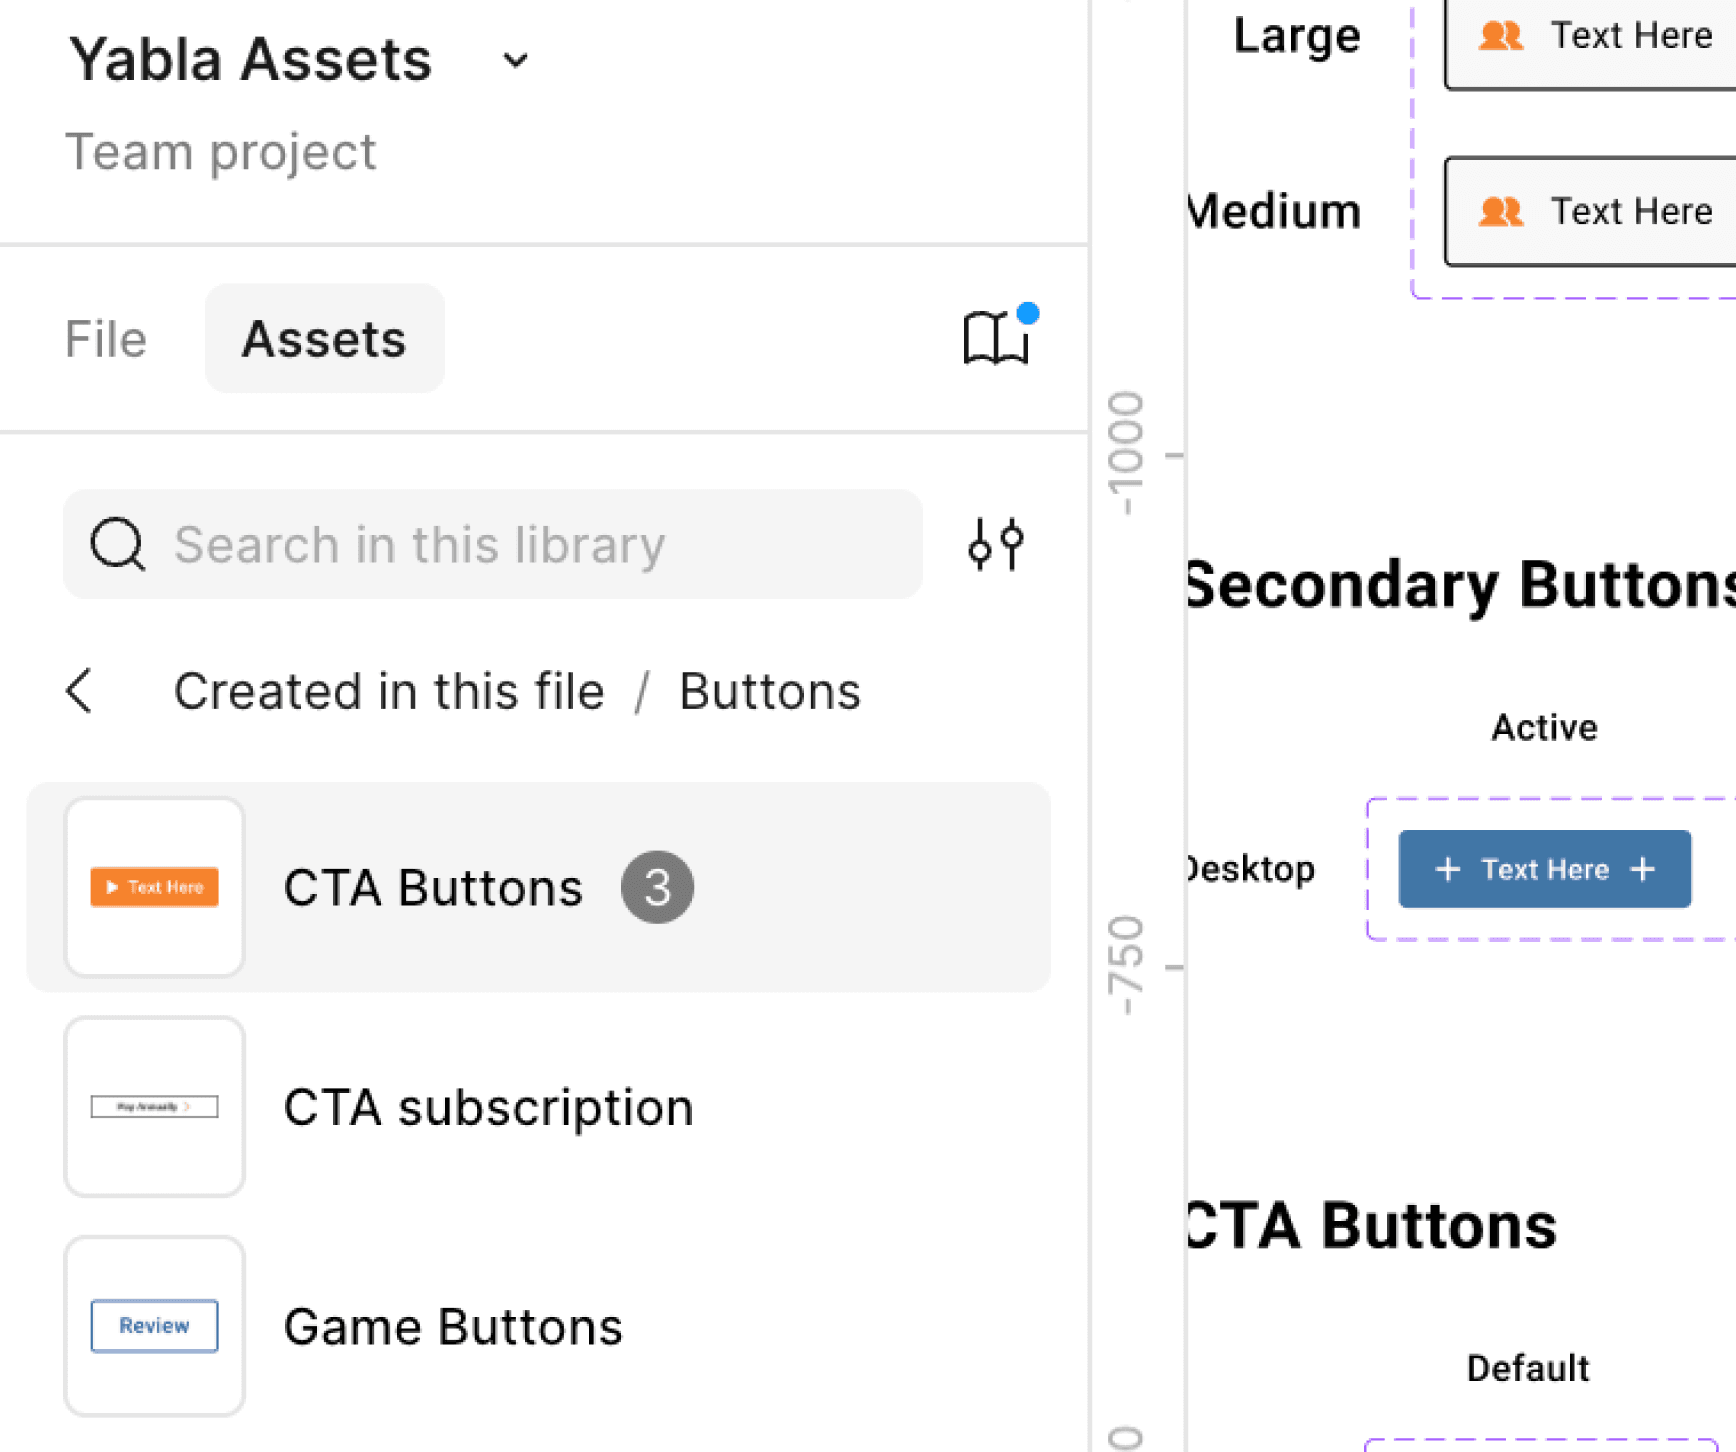This screenshot has height=1452, width=1736.
Task: Expand the Yabla Assets file dropdown
Action: tap(515, 61)
